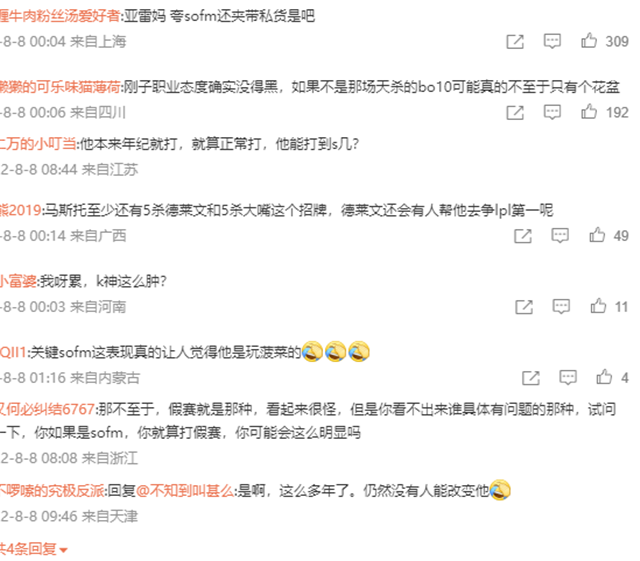This screenshot has height=561, width=640.
Task: Like the comment with 309 likes
Action: point(589,41)
